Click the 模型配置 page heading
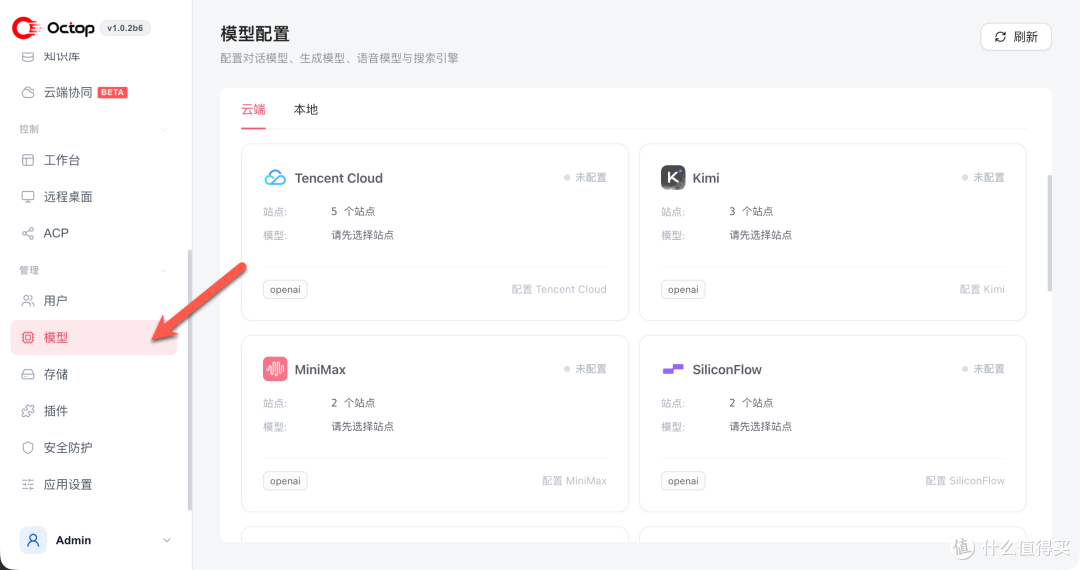 tap(255, 34)
